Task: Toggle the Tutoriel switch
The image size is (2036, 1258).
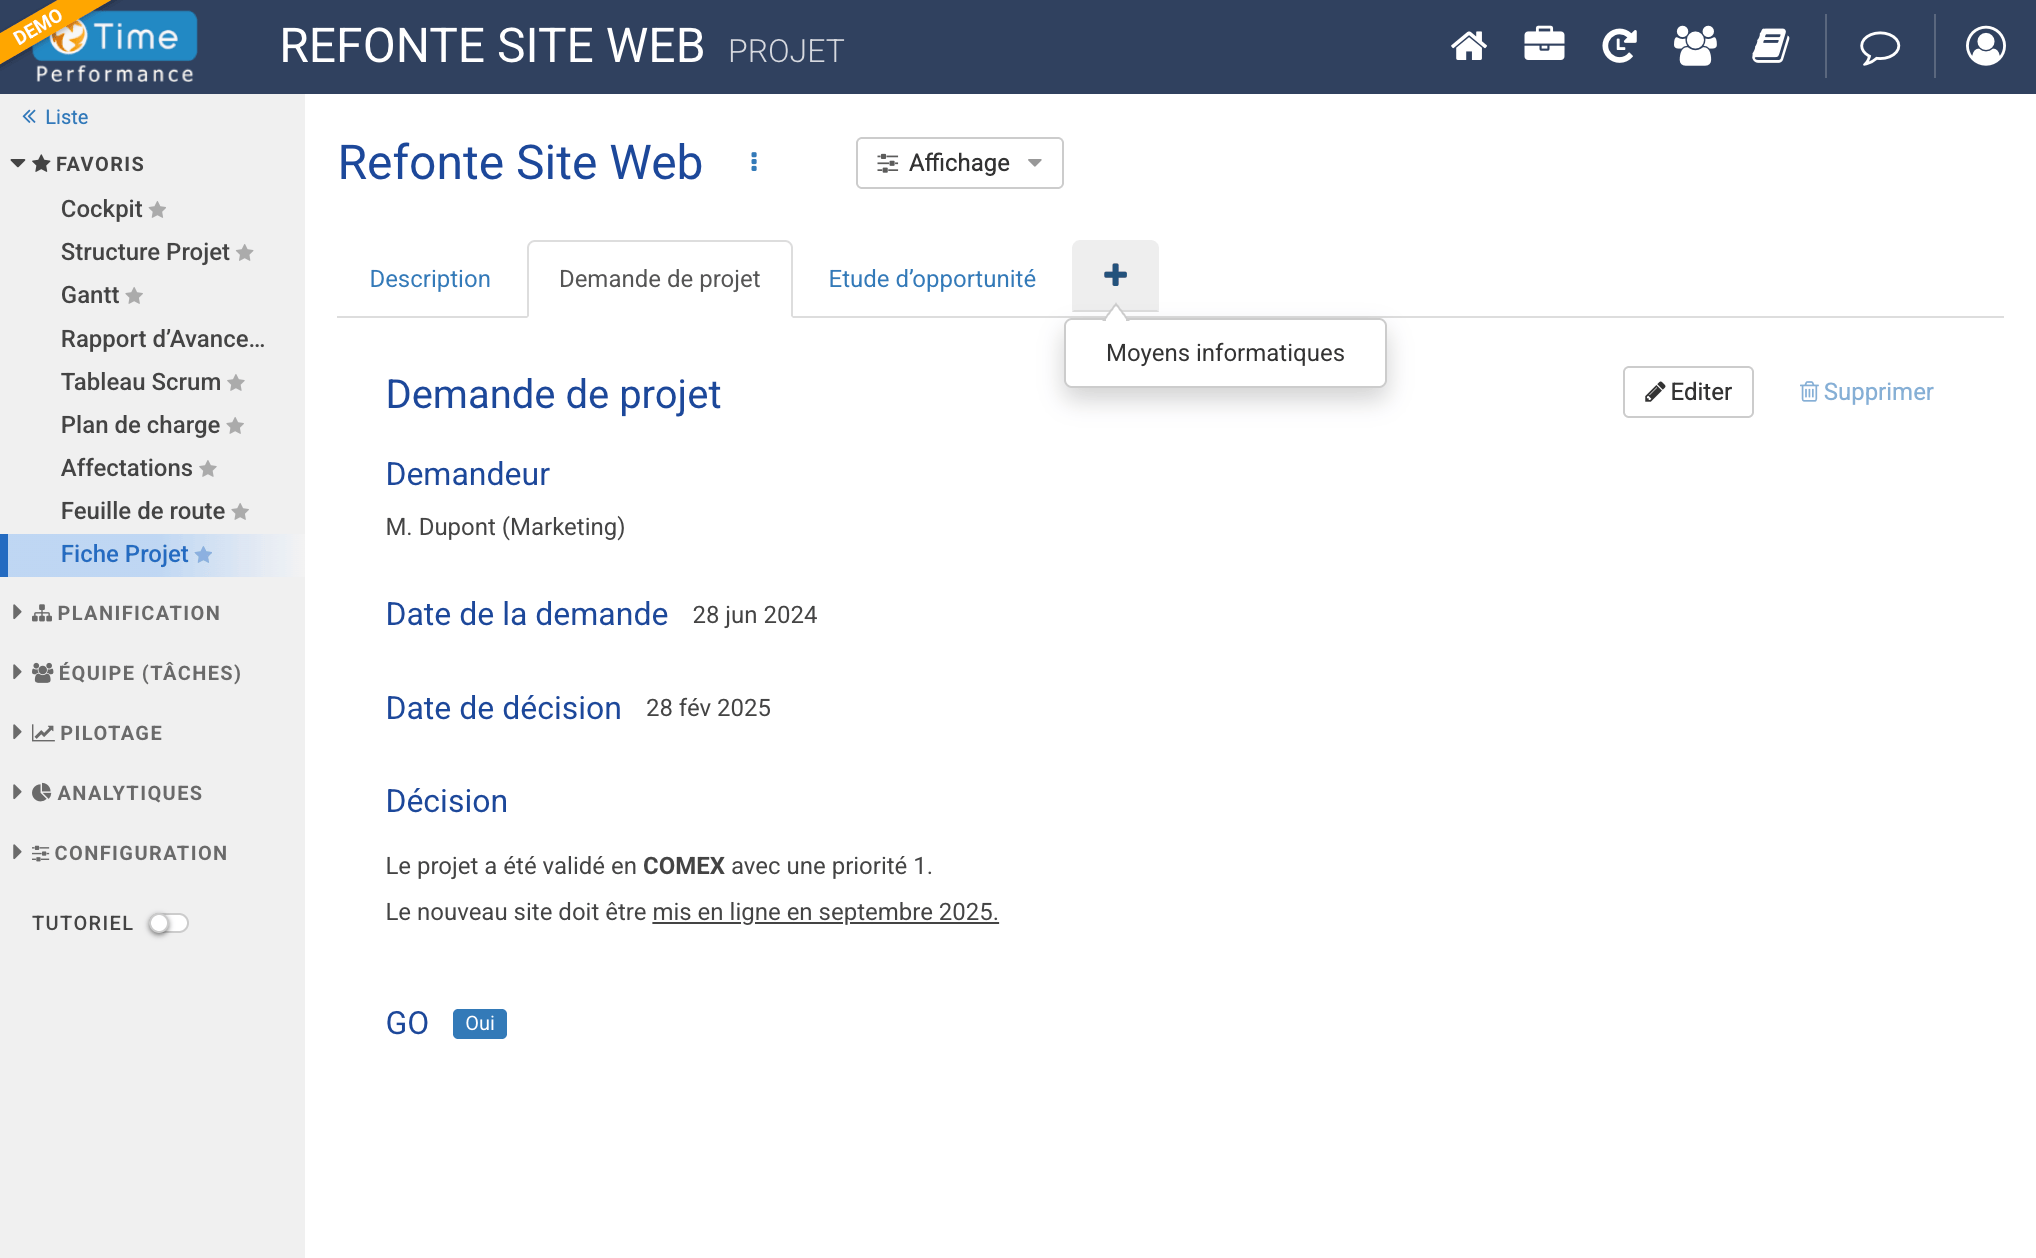Action: (168, 923)
